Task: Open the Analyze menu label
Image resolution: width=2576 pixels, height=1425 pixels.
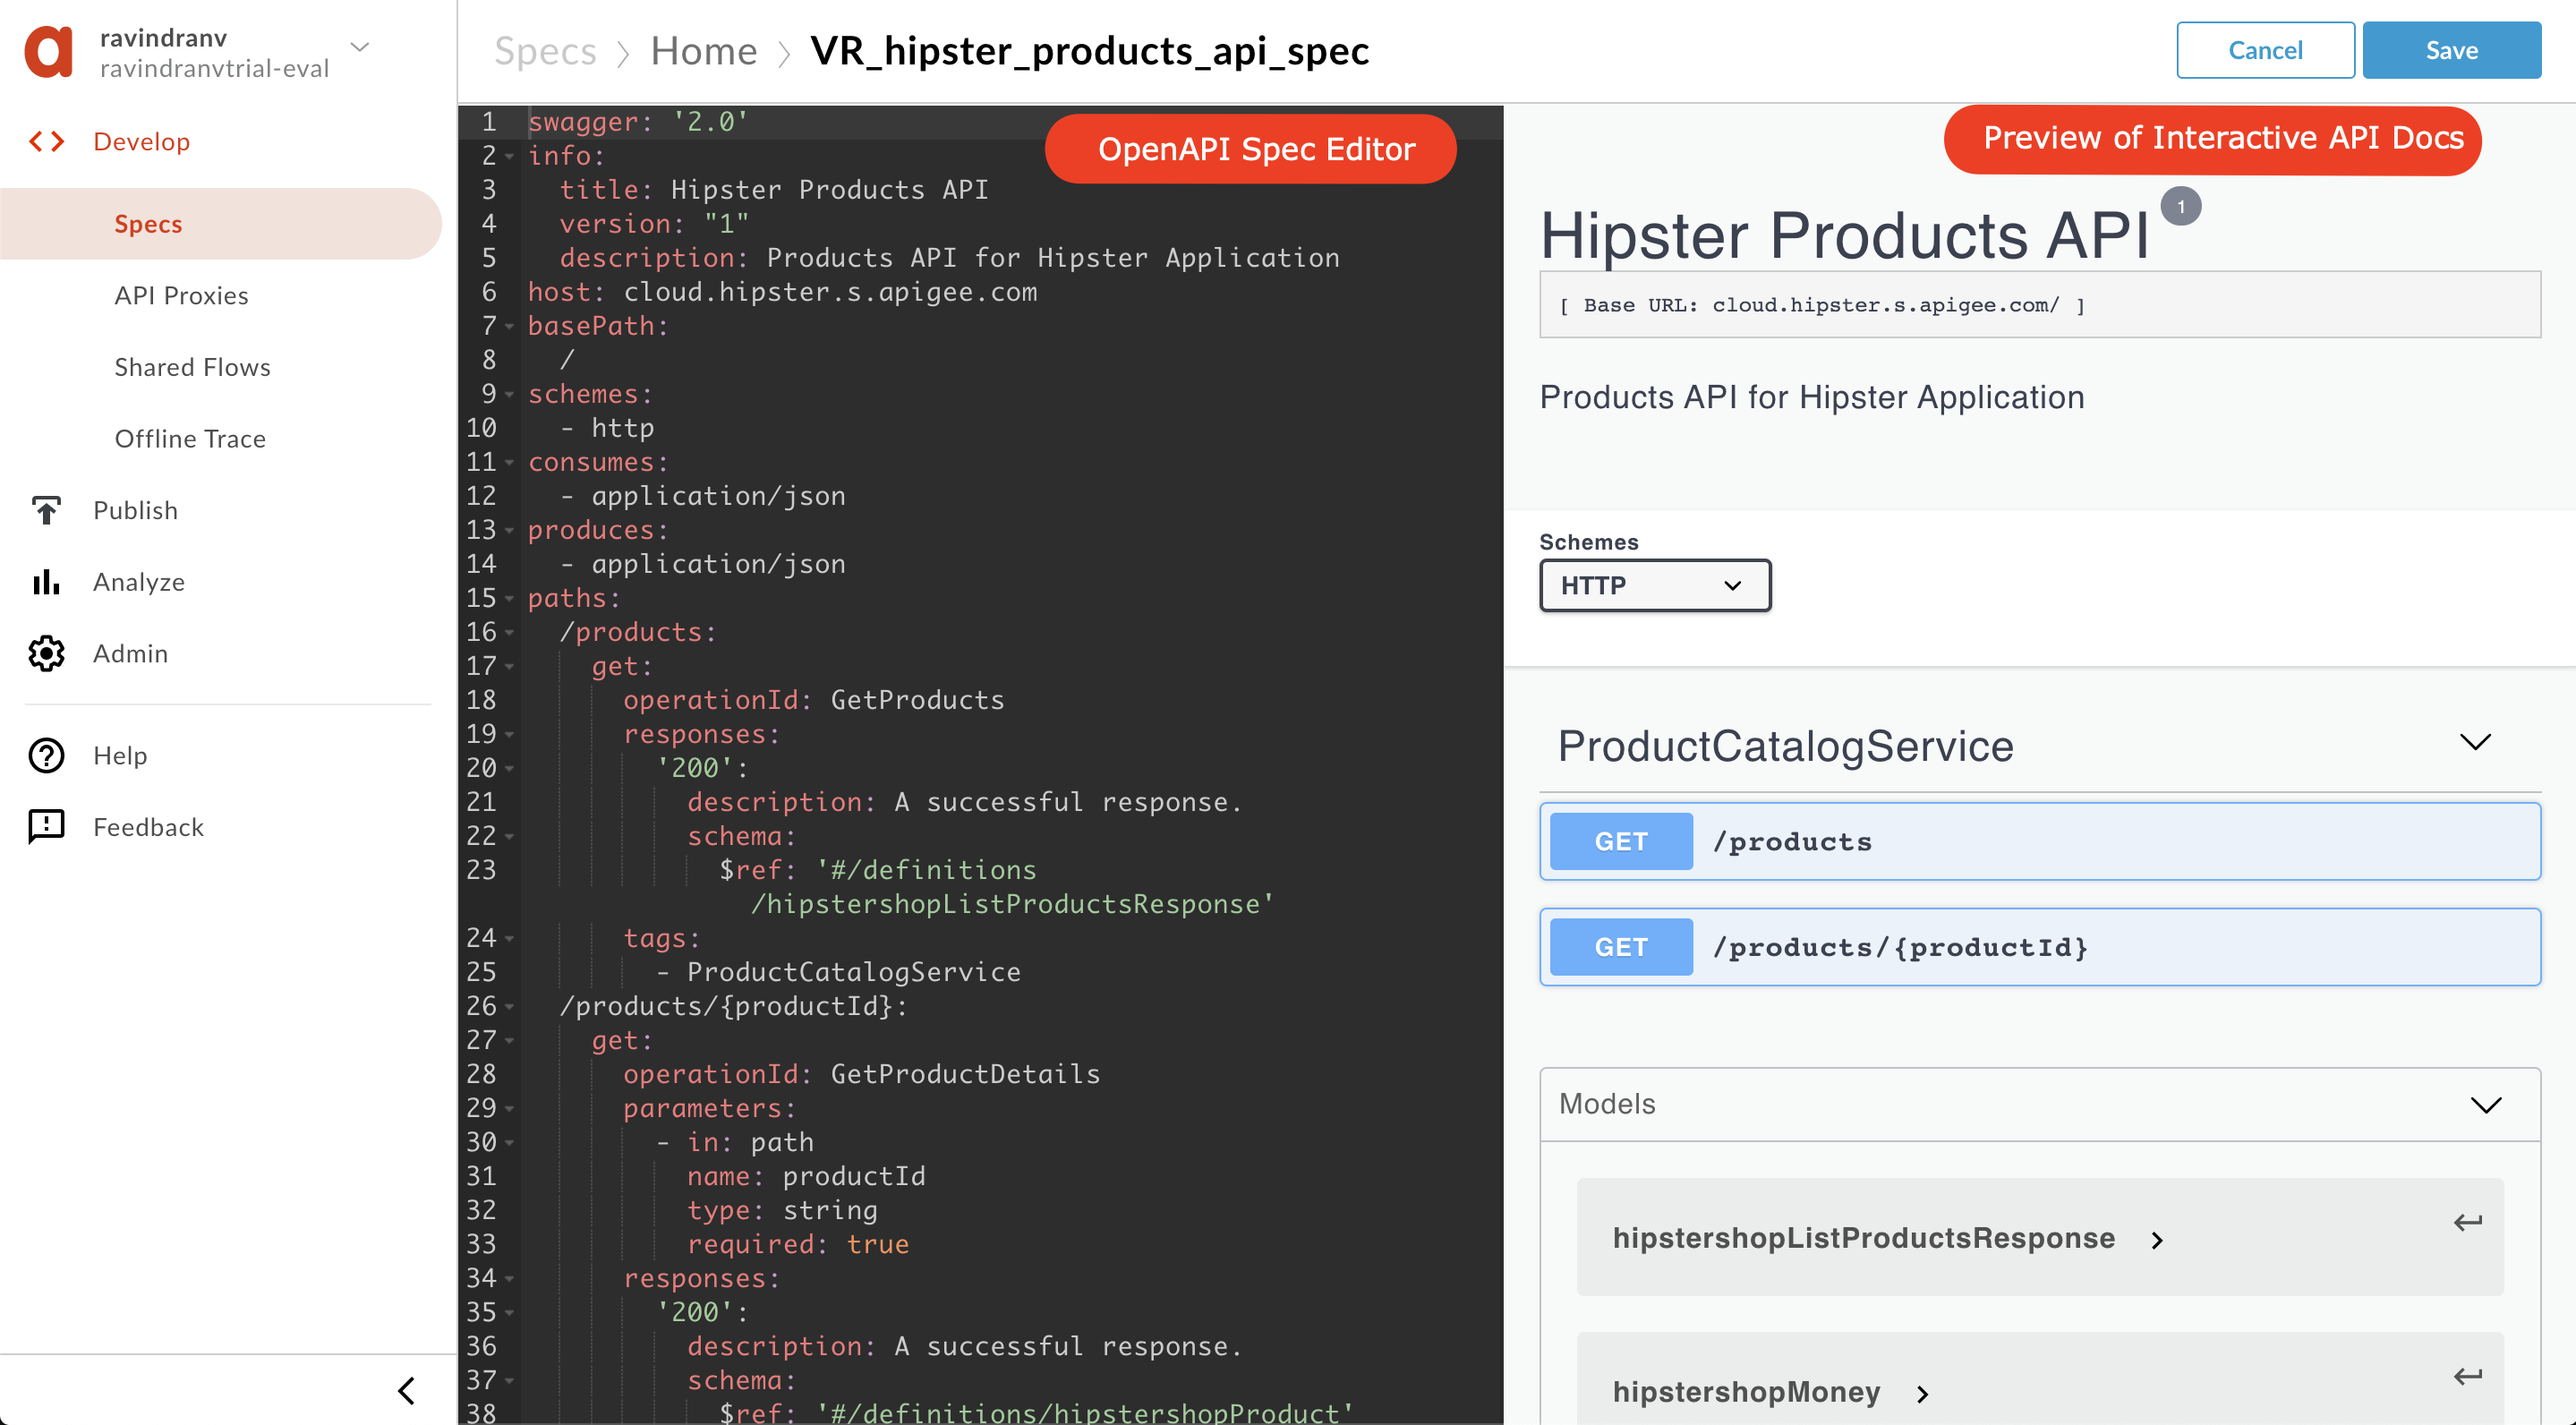Action: tap(139, 582)
